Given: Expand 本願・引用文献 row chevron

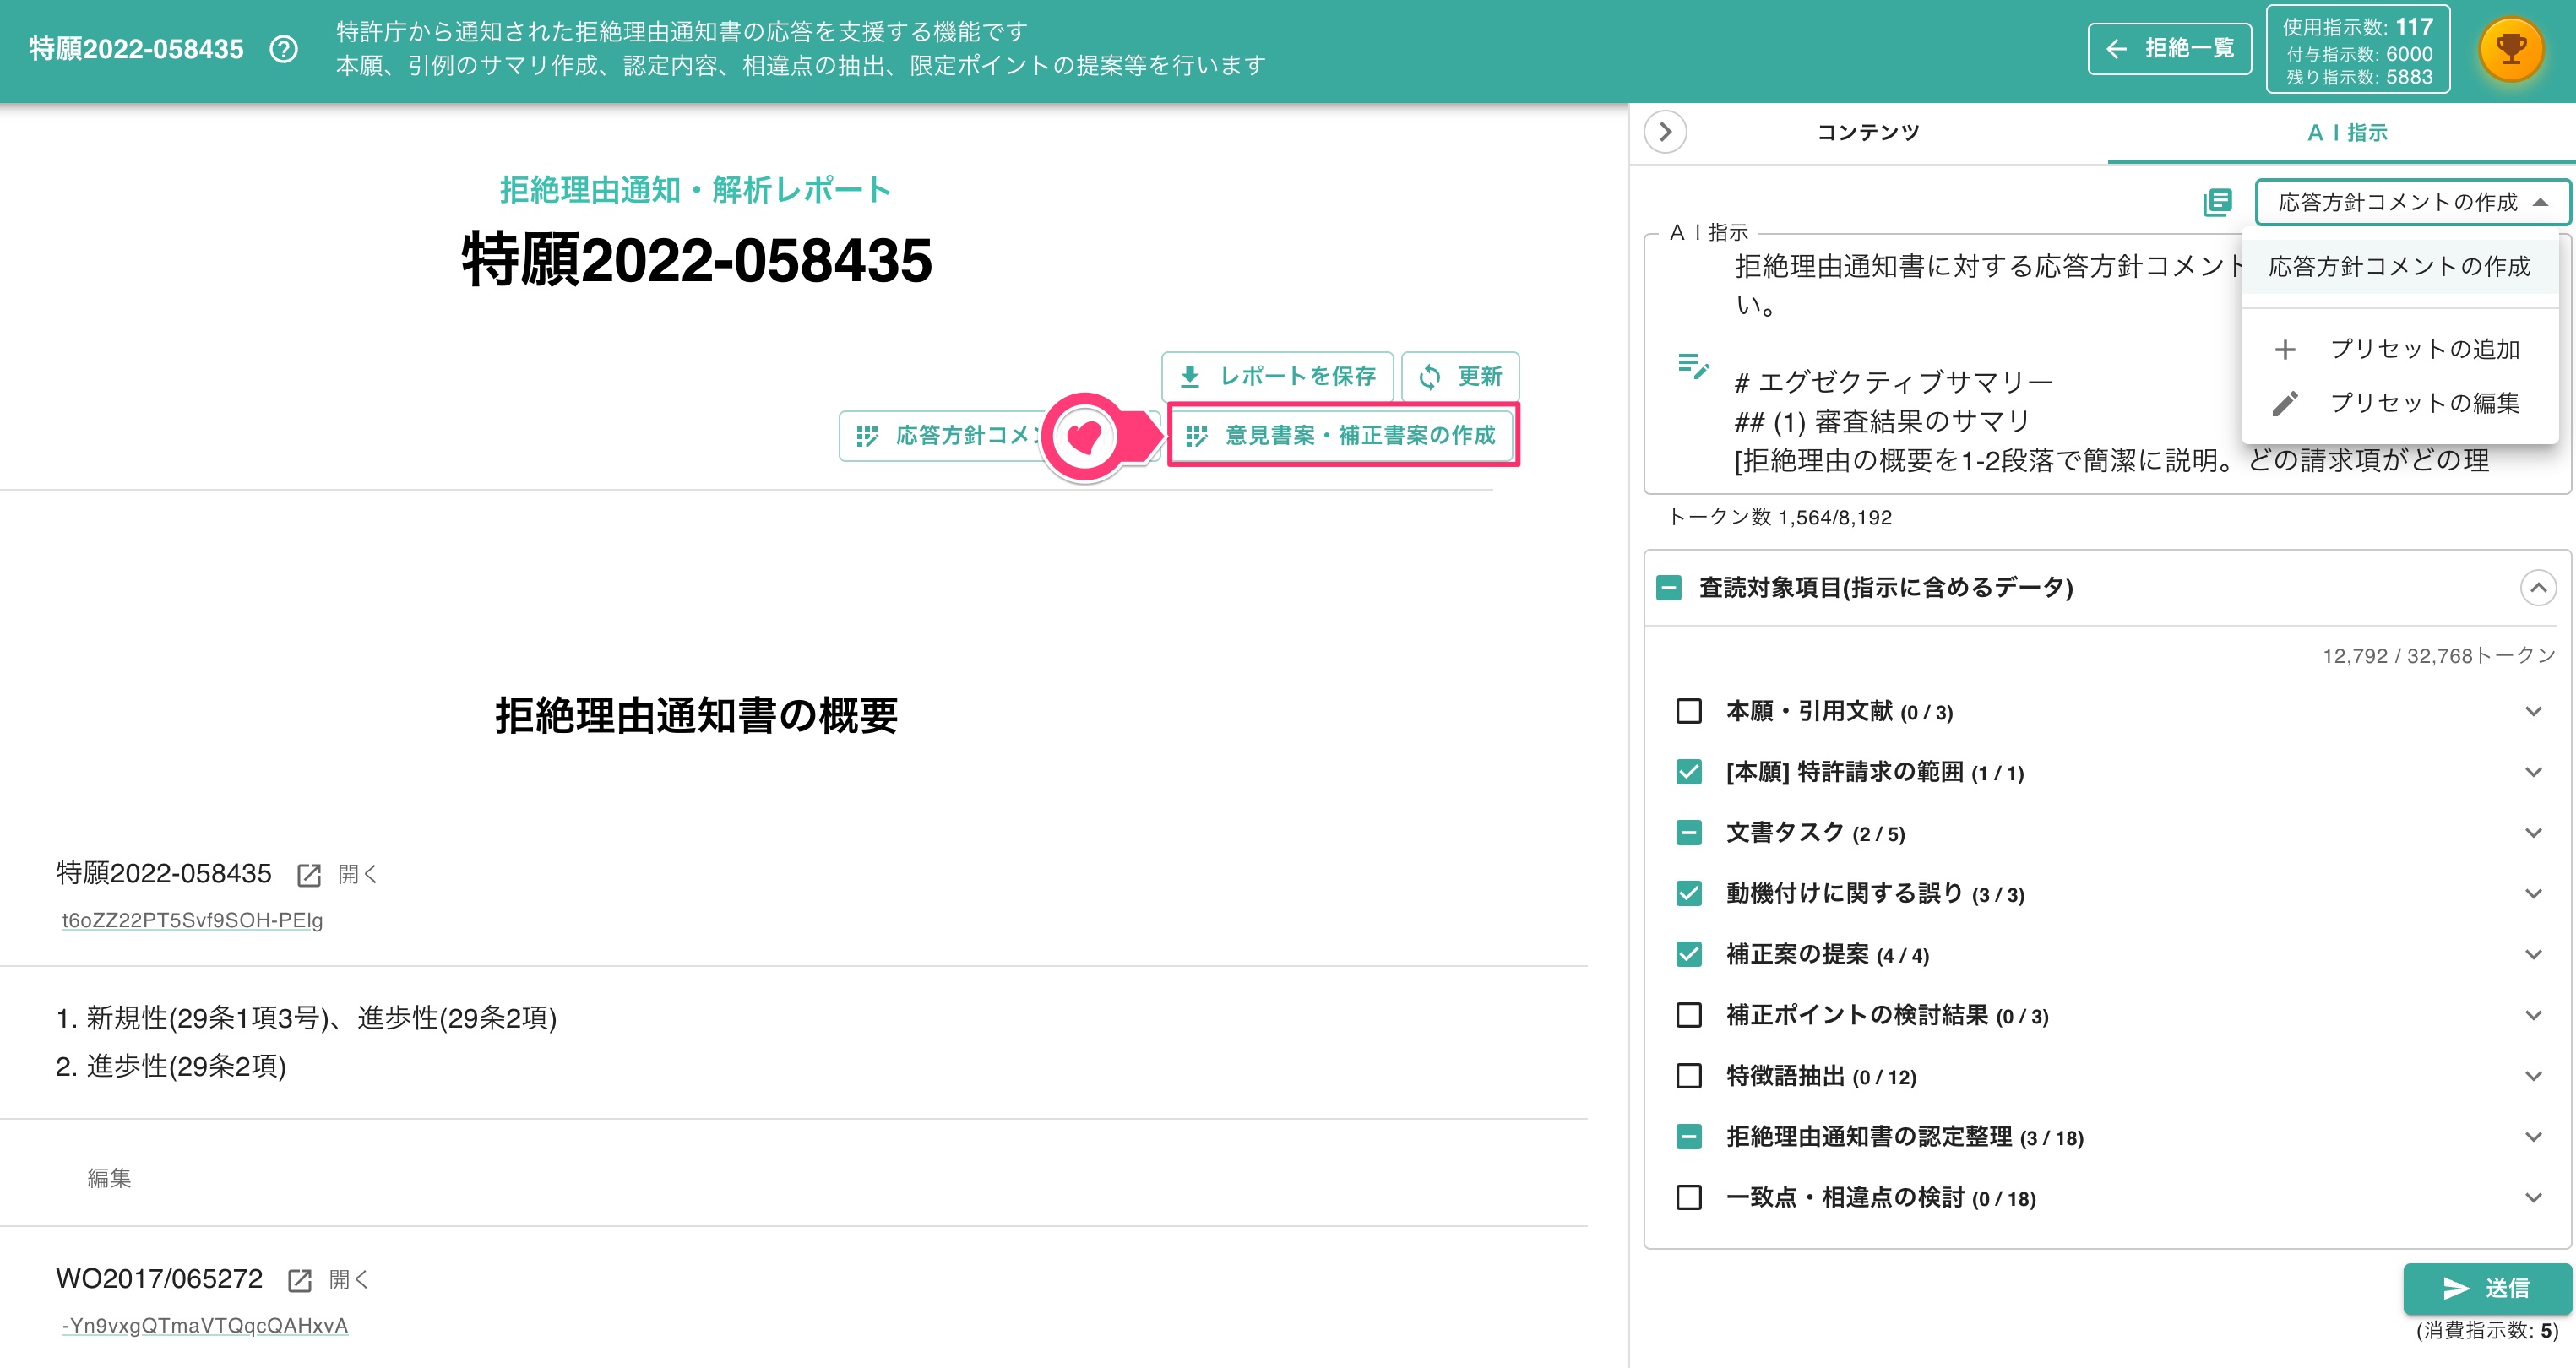Looking at the screenshot, I should point(2533,712).
